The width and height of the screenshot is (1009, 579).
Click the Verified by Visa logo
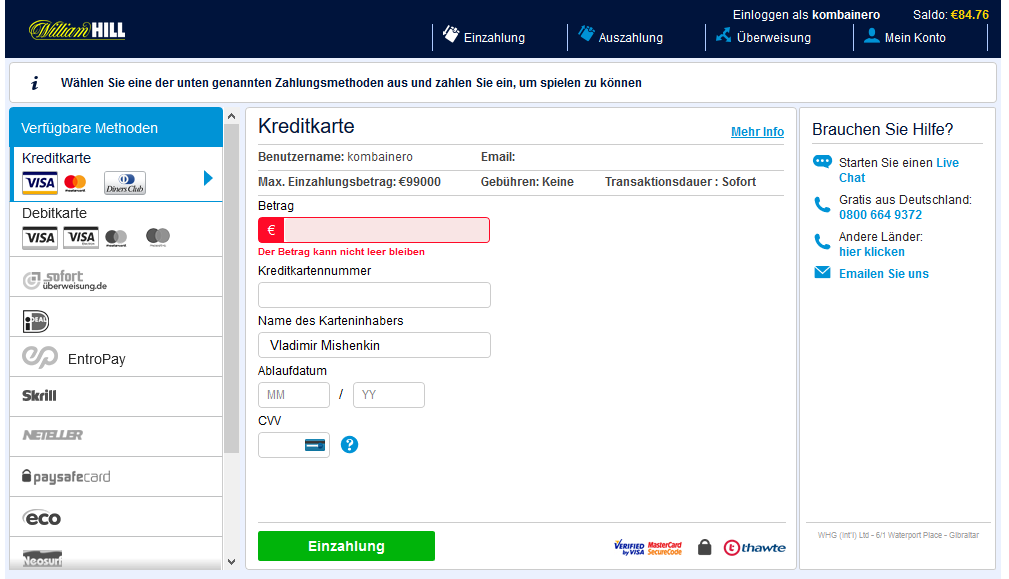pyautogui.click(x=629, y=547)
